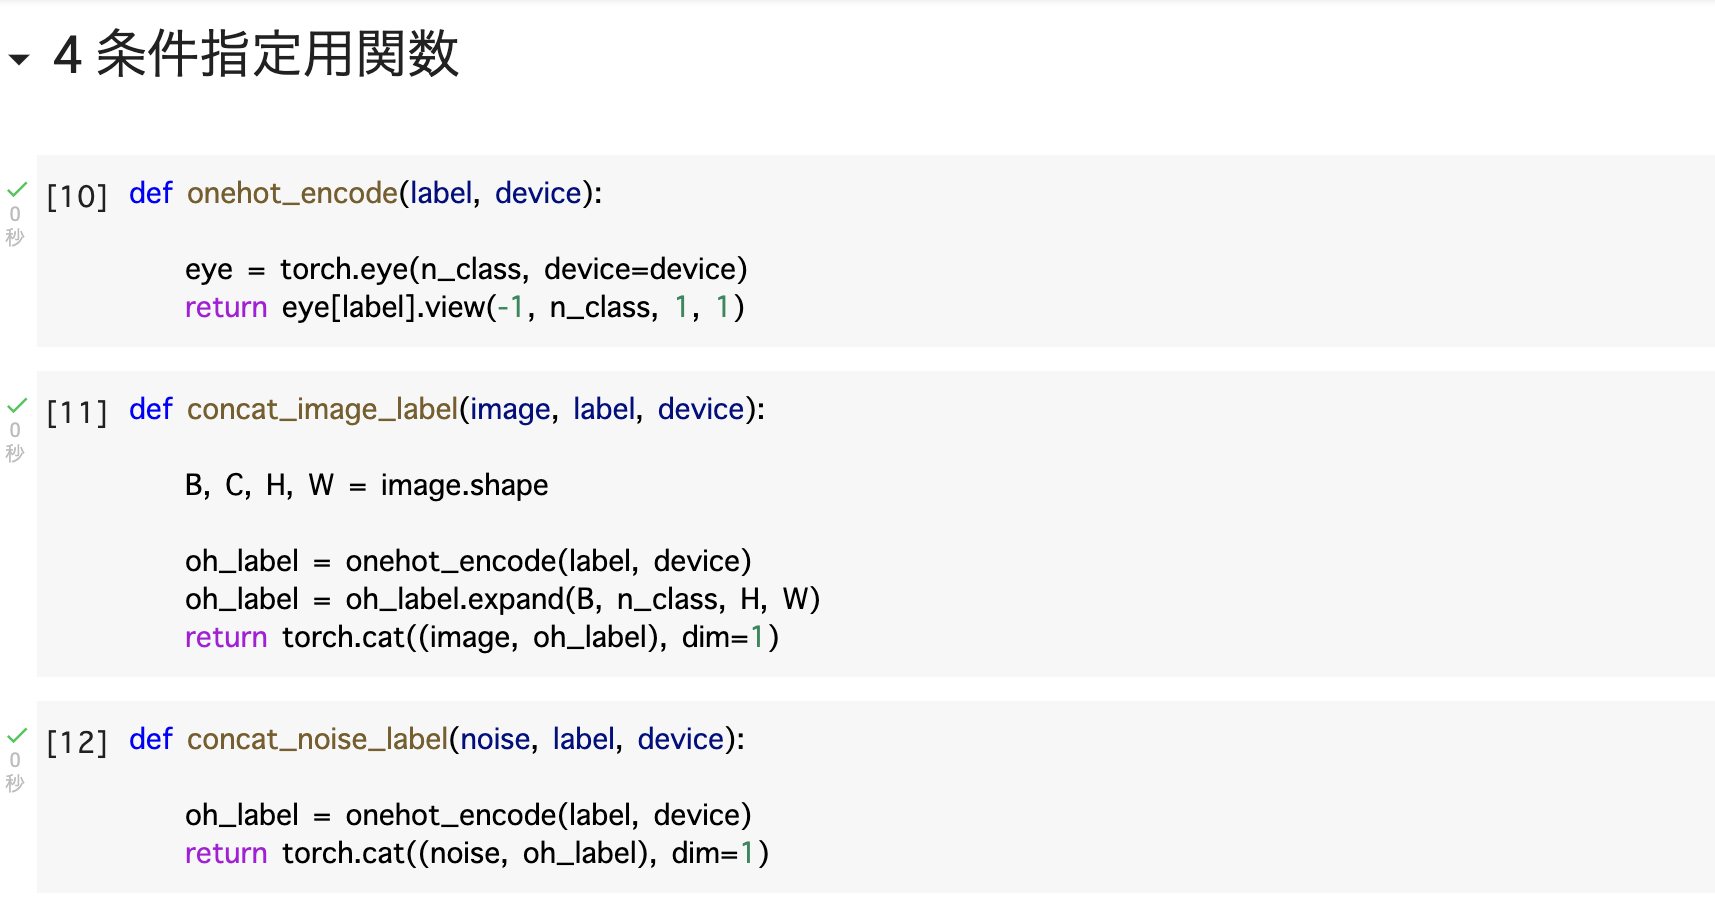Click the '0 秒' execution time beside cell 10
The height and width of the screenshot is (909, 1715).
pyautogui.click(x=15, y=226)
